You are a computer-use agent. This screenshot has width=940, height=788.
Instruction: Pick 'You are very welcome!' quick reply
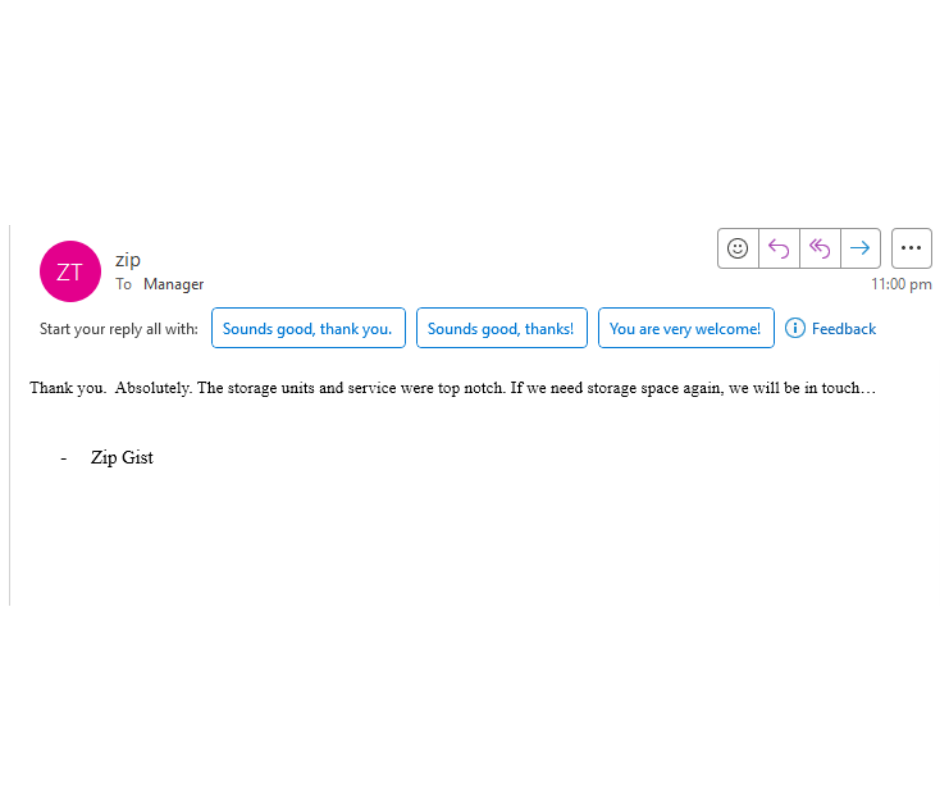pyautogui.click(x=685, y=328)
